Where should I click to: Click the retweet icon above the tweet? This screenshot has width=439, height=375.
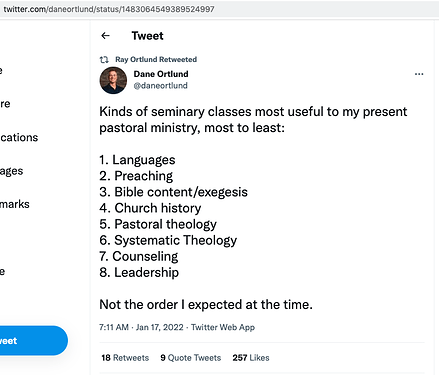pyautogui.click(x=104, y=60)
